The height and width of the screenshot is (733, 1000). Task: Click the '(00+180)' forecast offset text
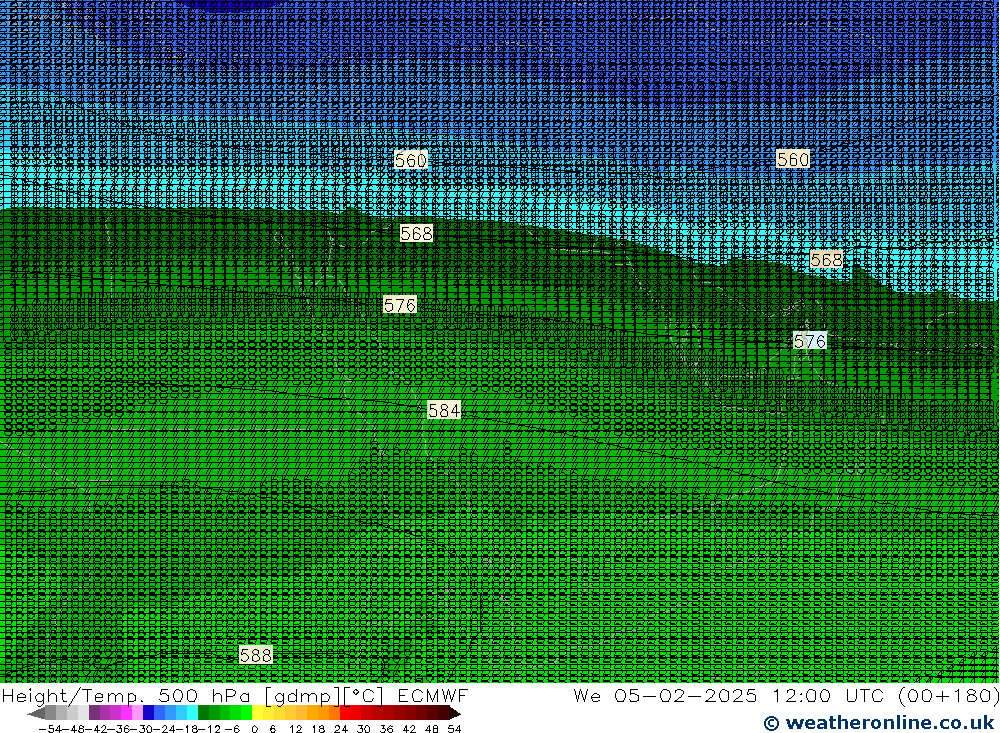coord(948,696)
